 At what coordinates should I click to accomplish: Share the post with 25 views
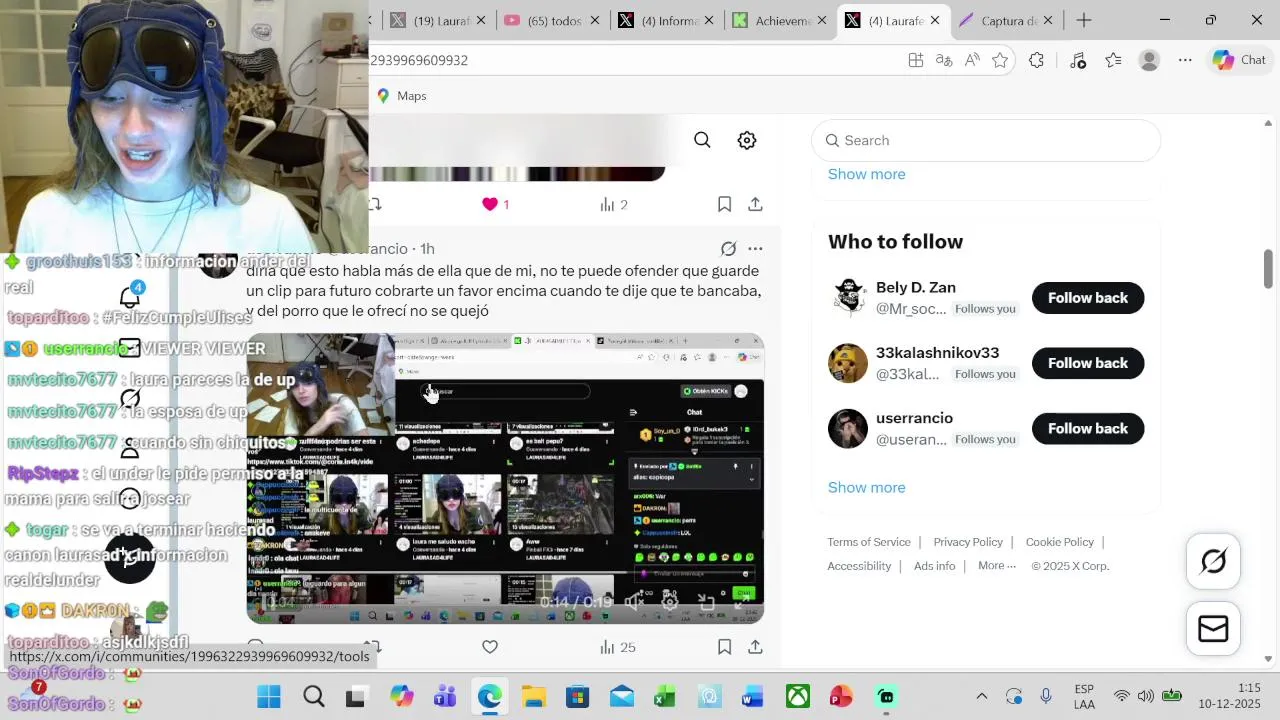(755, 647)
